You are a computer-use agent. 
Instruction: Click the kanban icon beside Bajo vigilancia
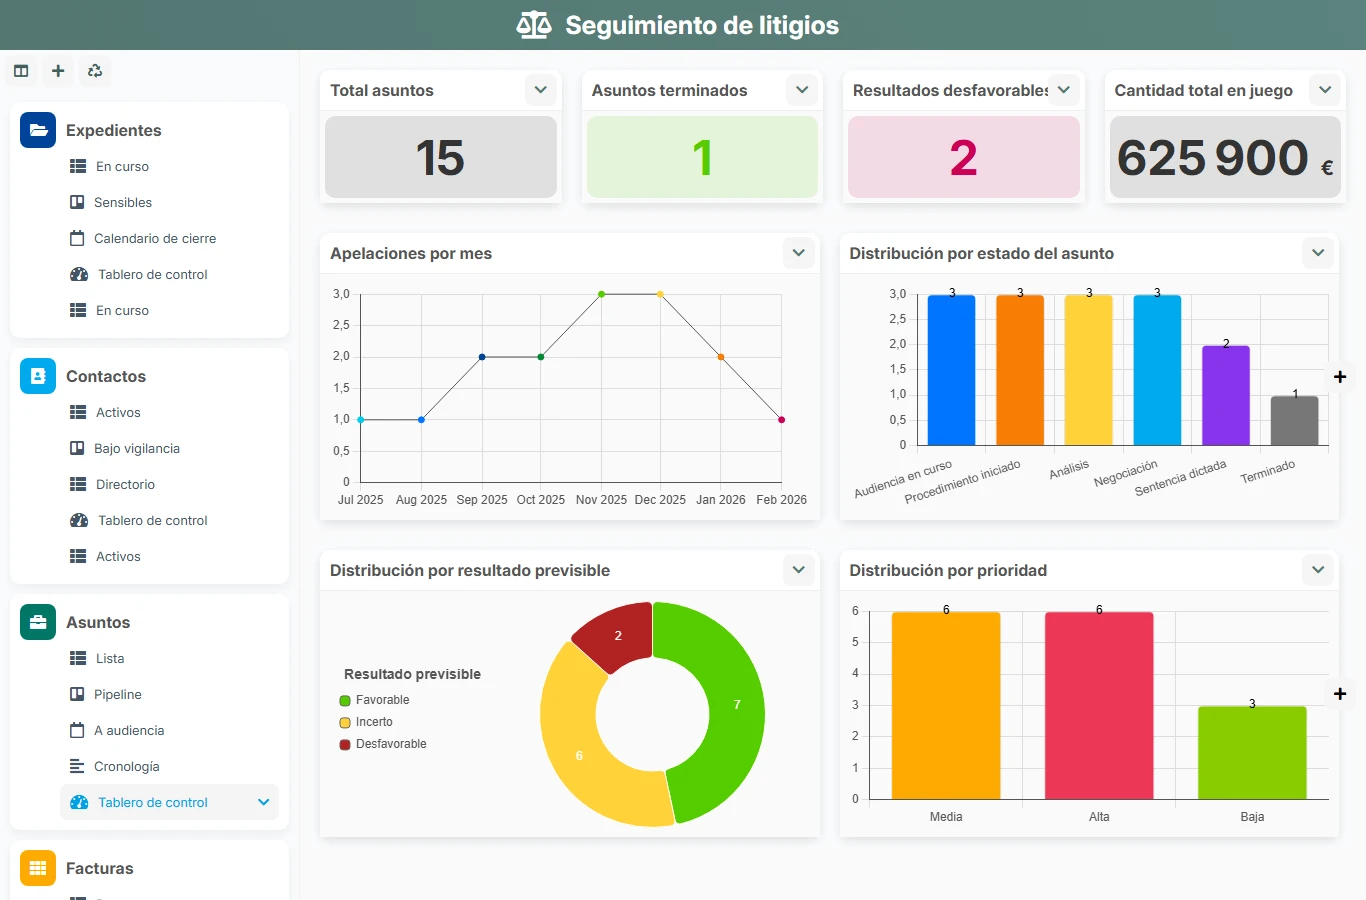(x=77, y=448)
